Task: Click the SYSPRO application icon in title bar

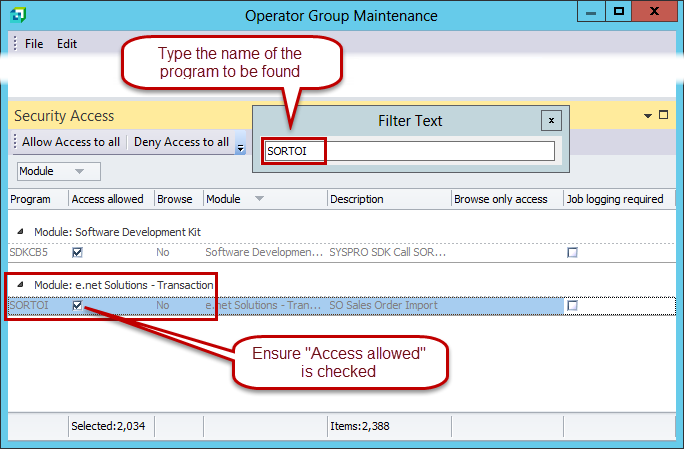Action: (17, 15)
